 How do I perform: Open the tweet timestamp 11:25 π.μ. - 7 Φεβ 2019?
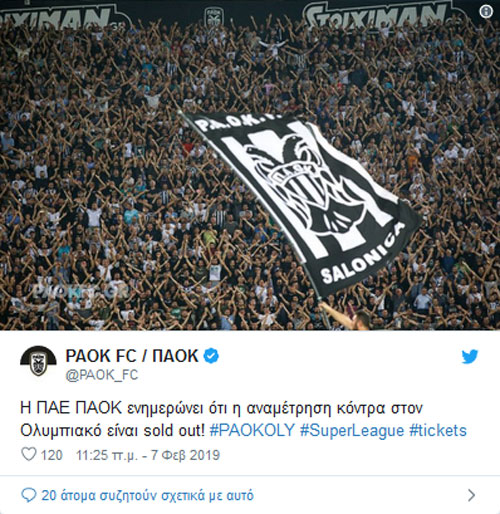(x=148, y=455)
